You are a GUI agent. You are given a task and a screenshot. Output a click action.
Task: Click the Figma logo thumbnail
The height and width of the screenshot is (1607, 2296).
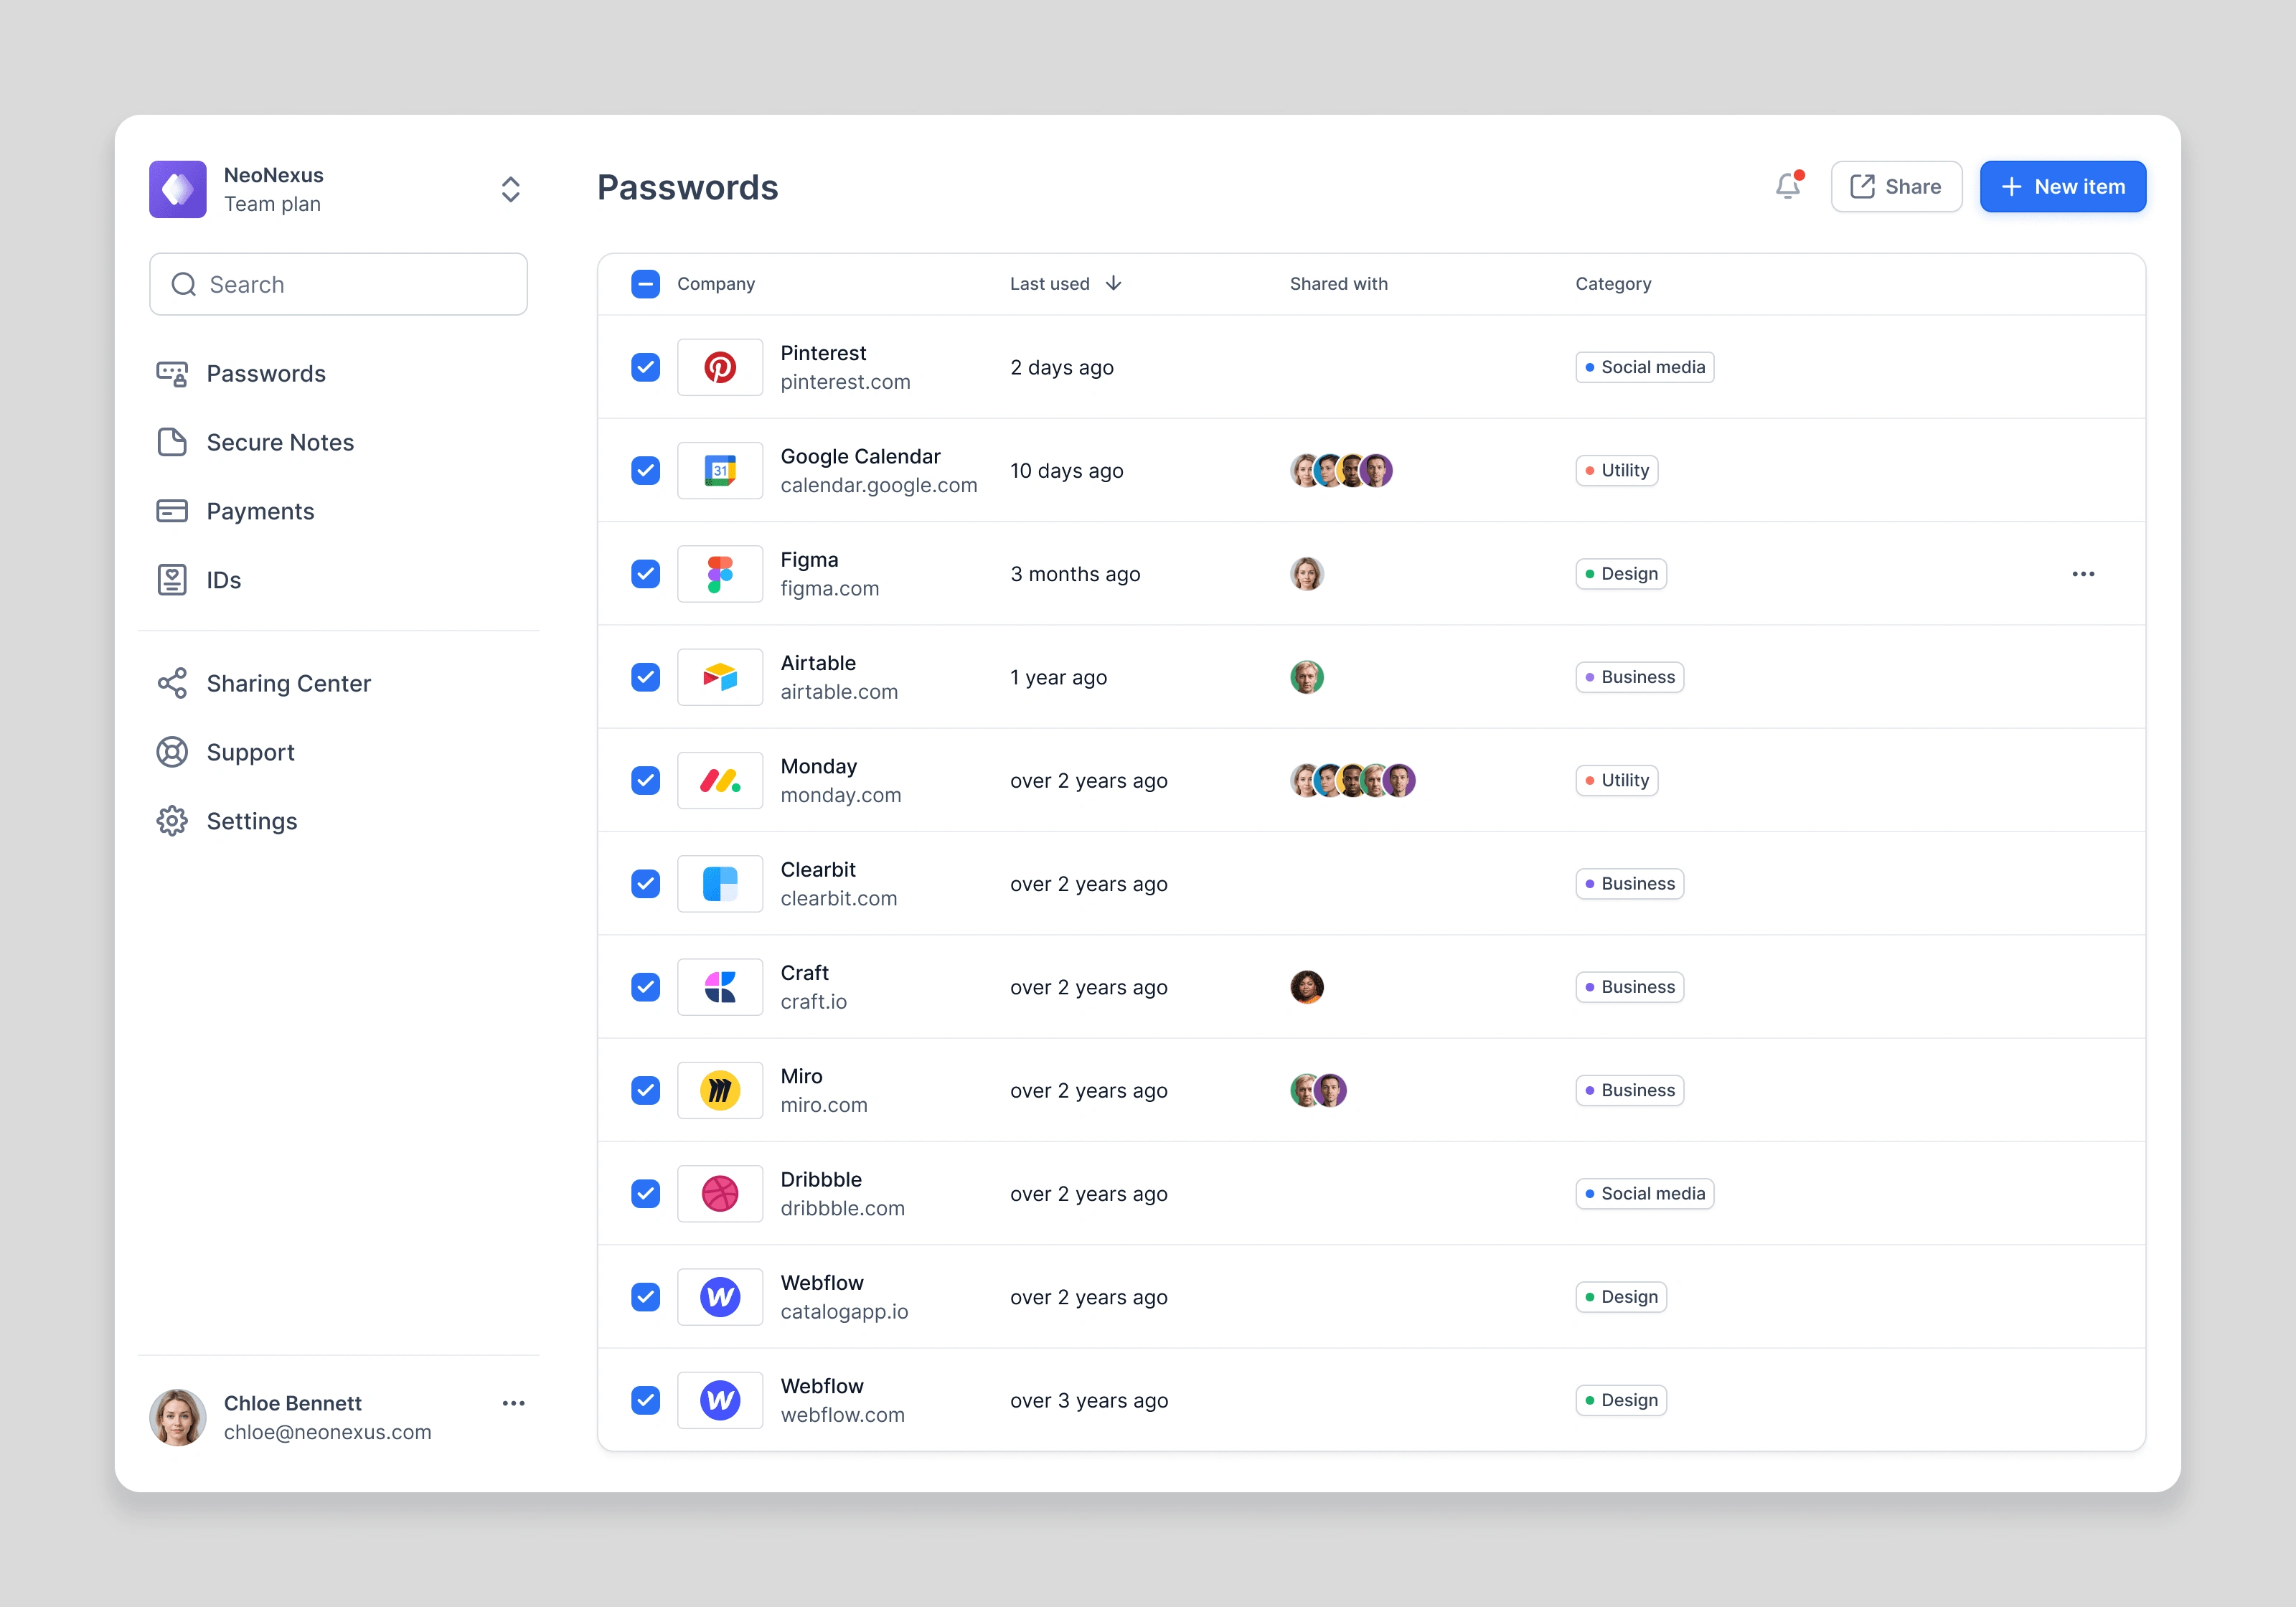[x=719, y=574]
